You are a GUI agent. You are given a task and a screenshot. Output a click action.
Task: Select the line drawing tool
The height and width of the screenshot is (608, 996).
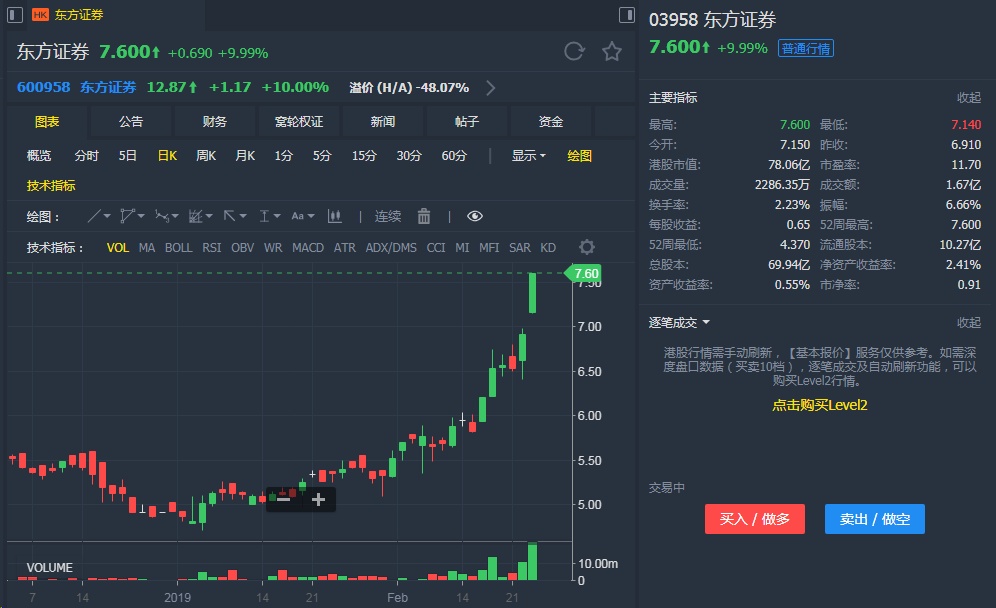click(93, 217)
